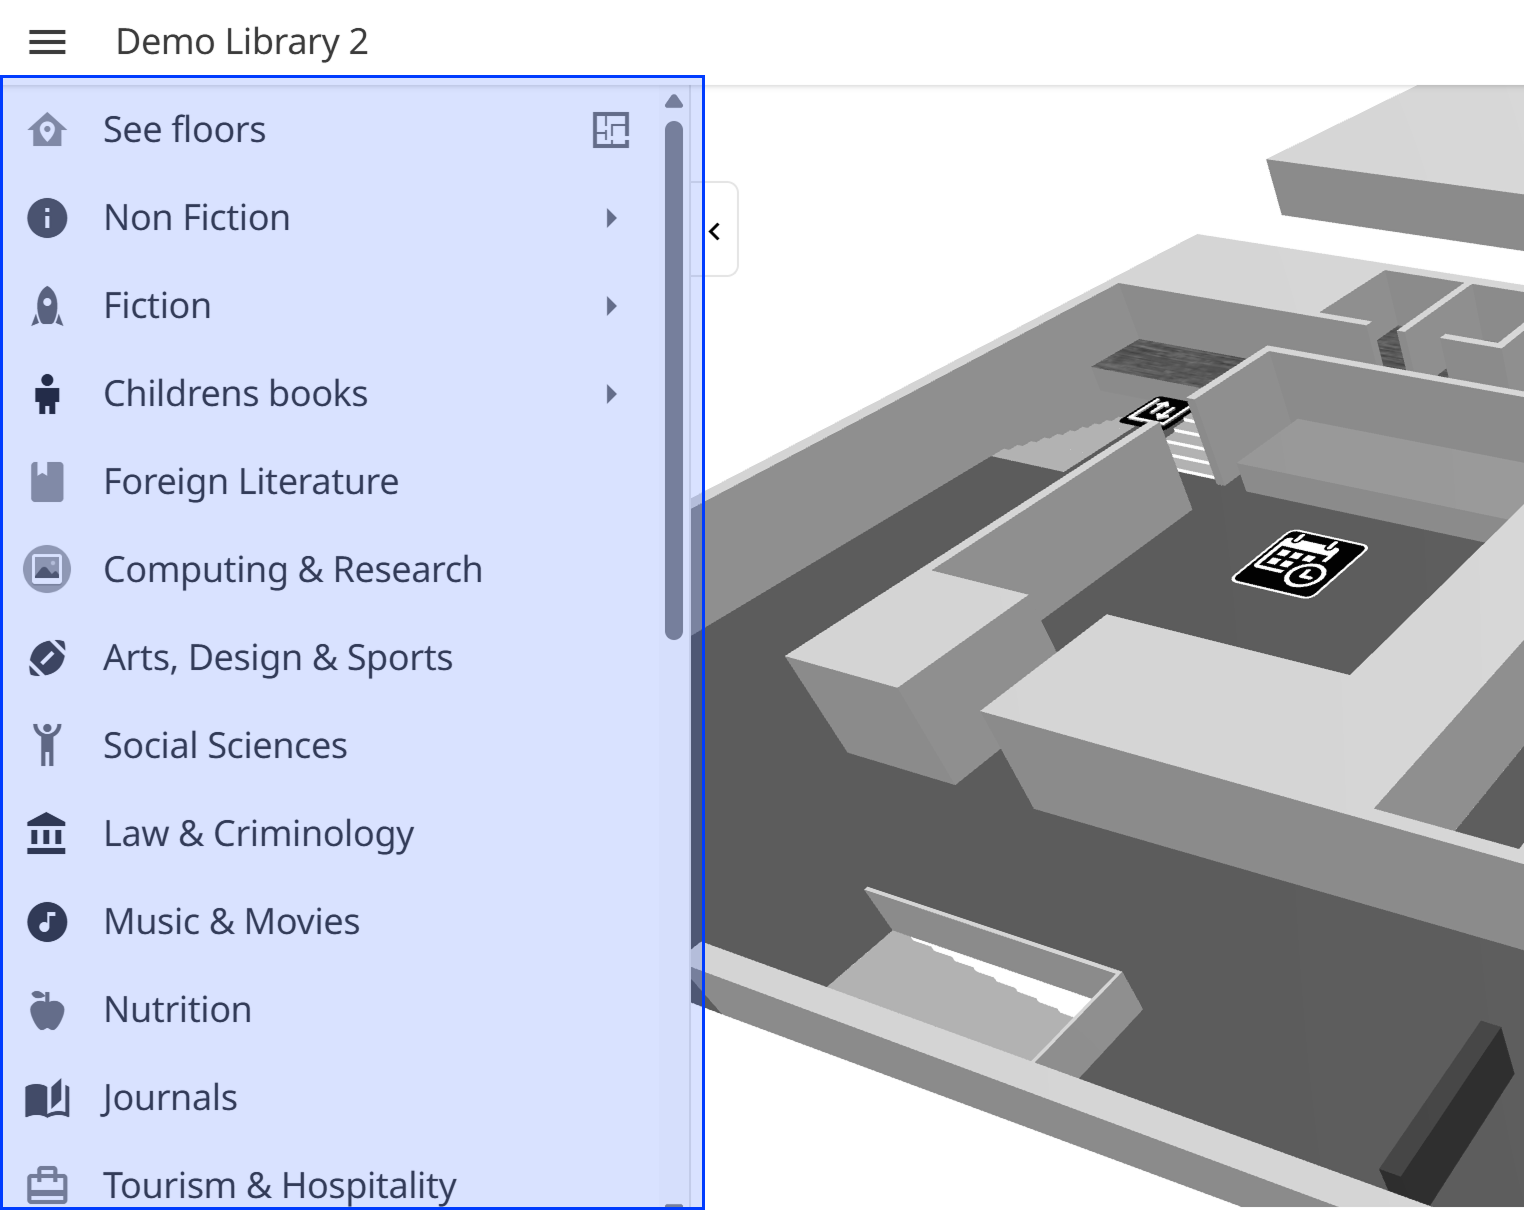Viewport: 1524px width, 1210px height.
Task: Click the calendar schedule marker on the map
Action: (x=1299, y=564)
